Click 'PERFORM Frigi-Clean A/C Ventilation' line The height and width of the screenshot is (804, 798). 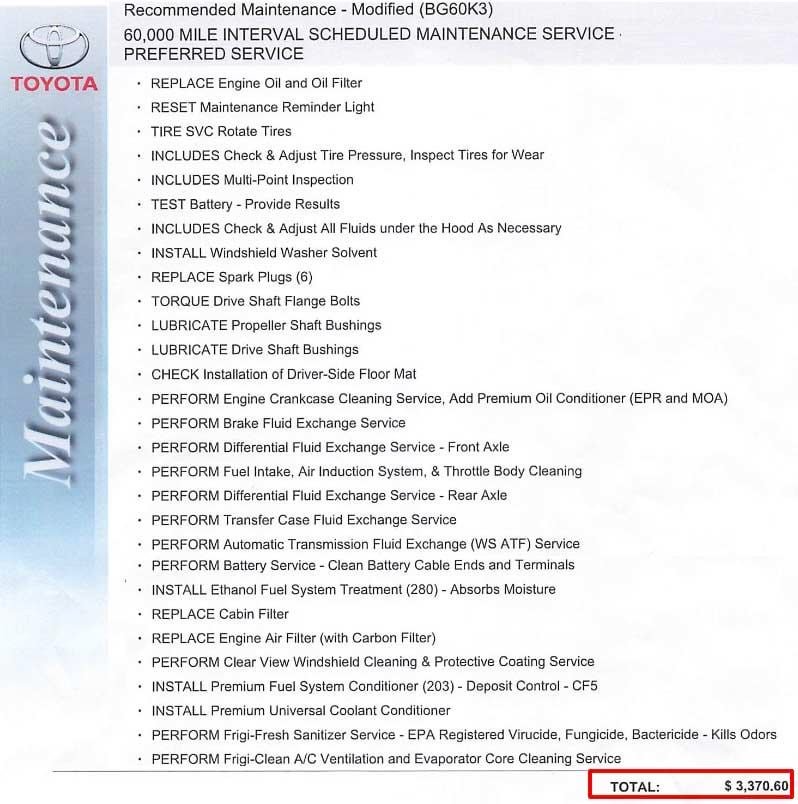point(386,759)
